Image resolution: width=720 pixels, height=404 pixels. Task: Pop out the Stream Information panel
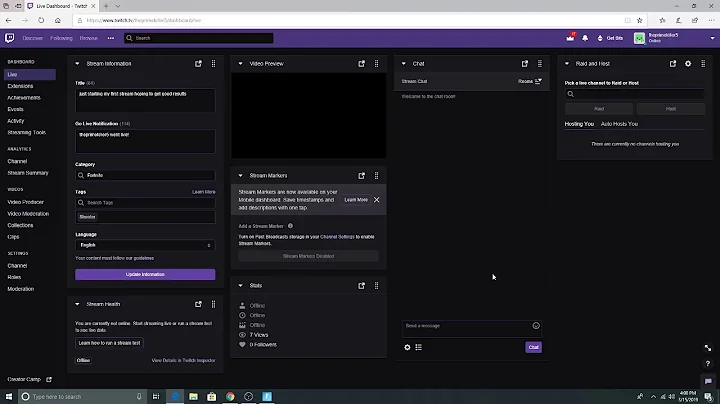[198, 63]
